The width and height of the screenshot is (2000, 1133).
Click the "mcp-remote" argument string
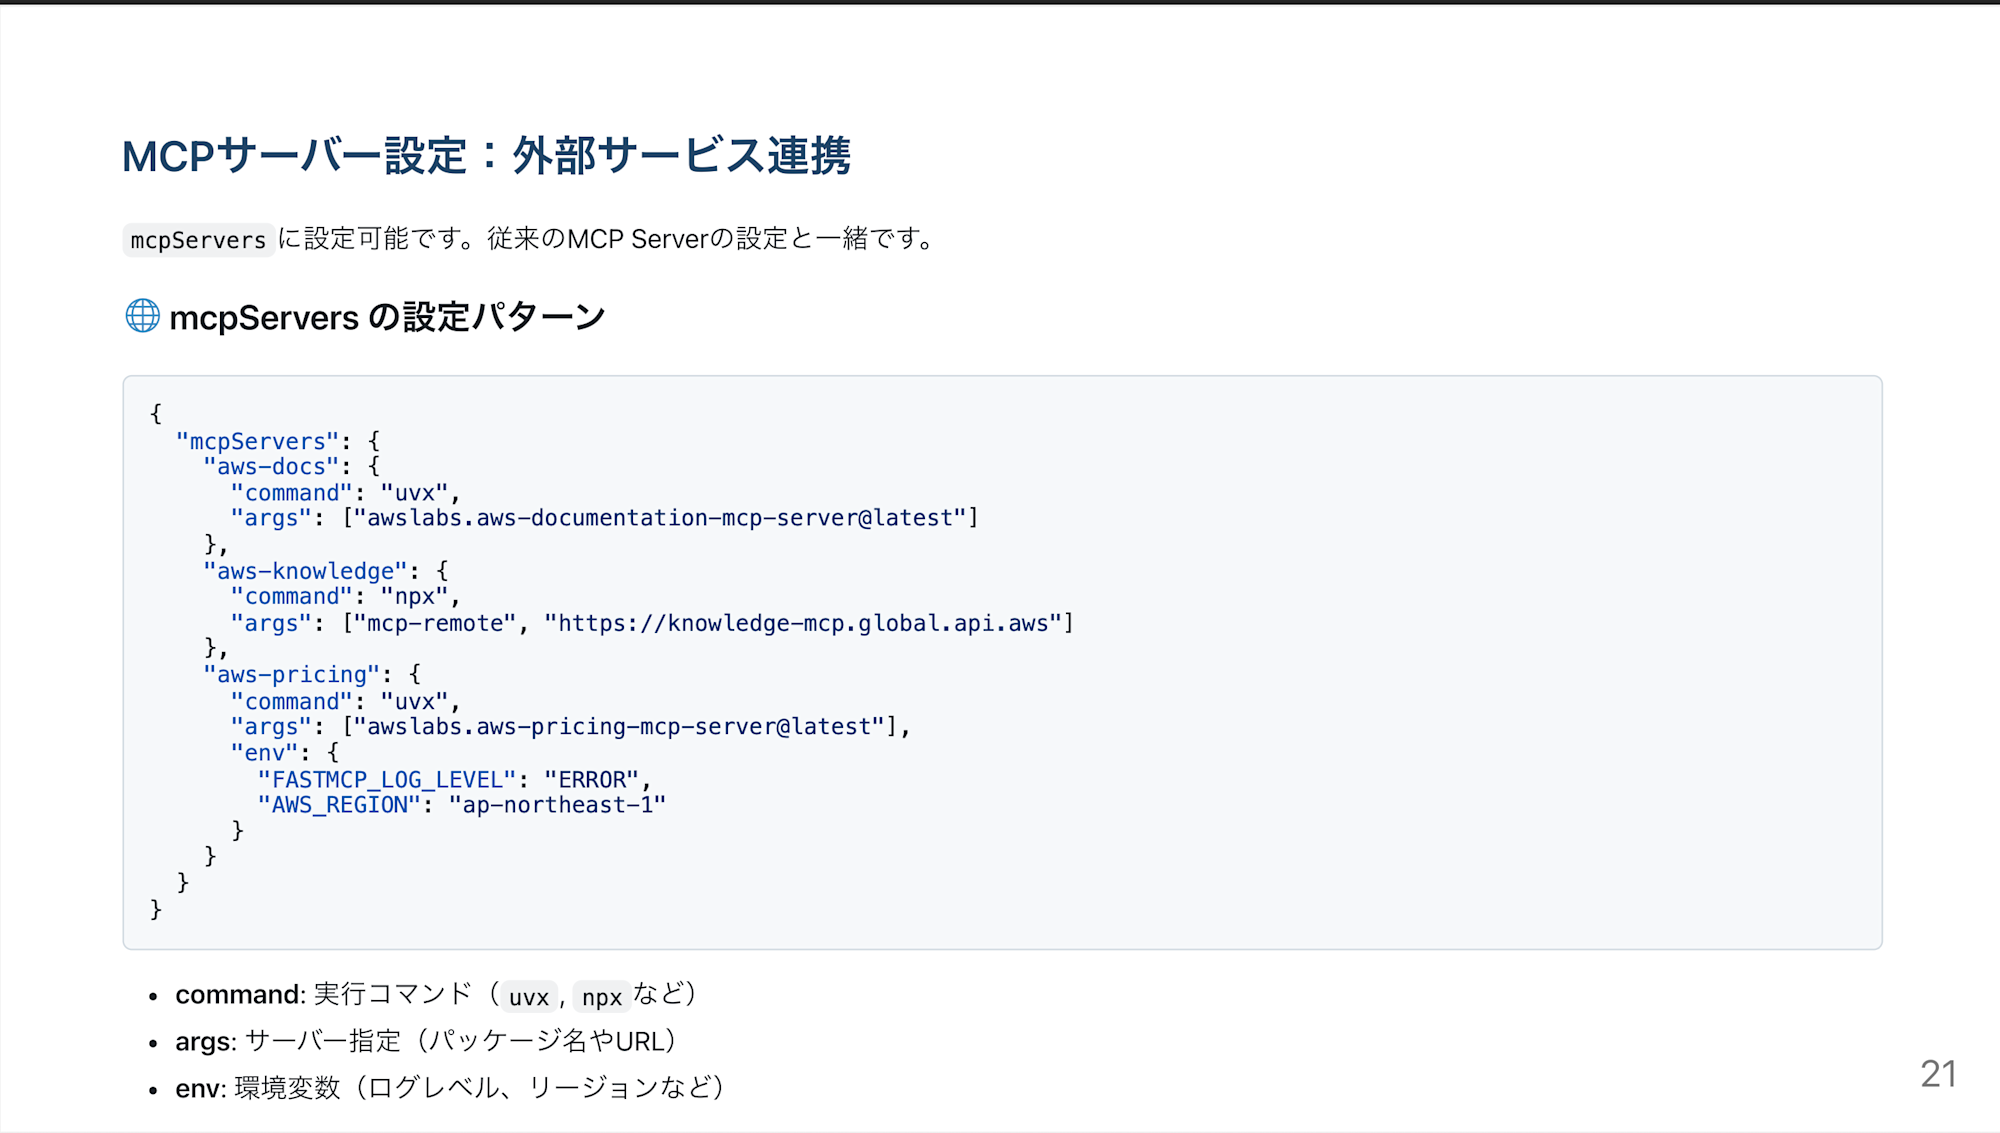point(435,623)
